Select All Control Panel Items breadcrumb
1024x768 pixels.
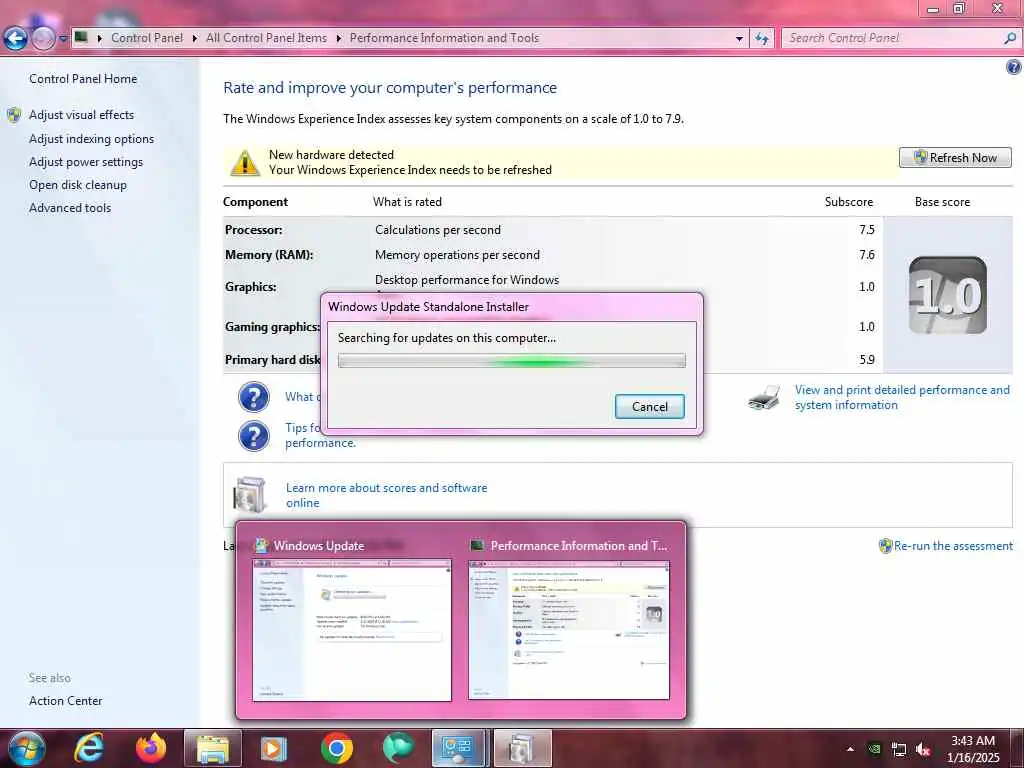click(x=266, y=38)
